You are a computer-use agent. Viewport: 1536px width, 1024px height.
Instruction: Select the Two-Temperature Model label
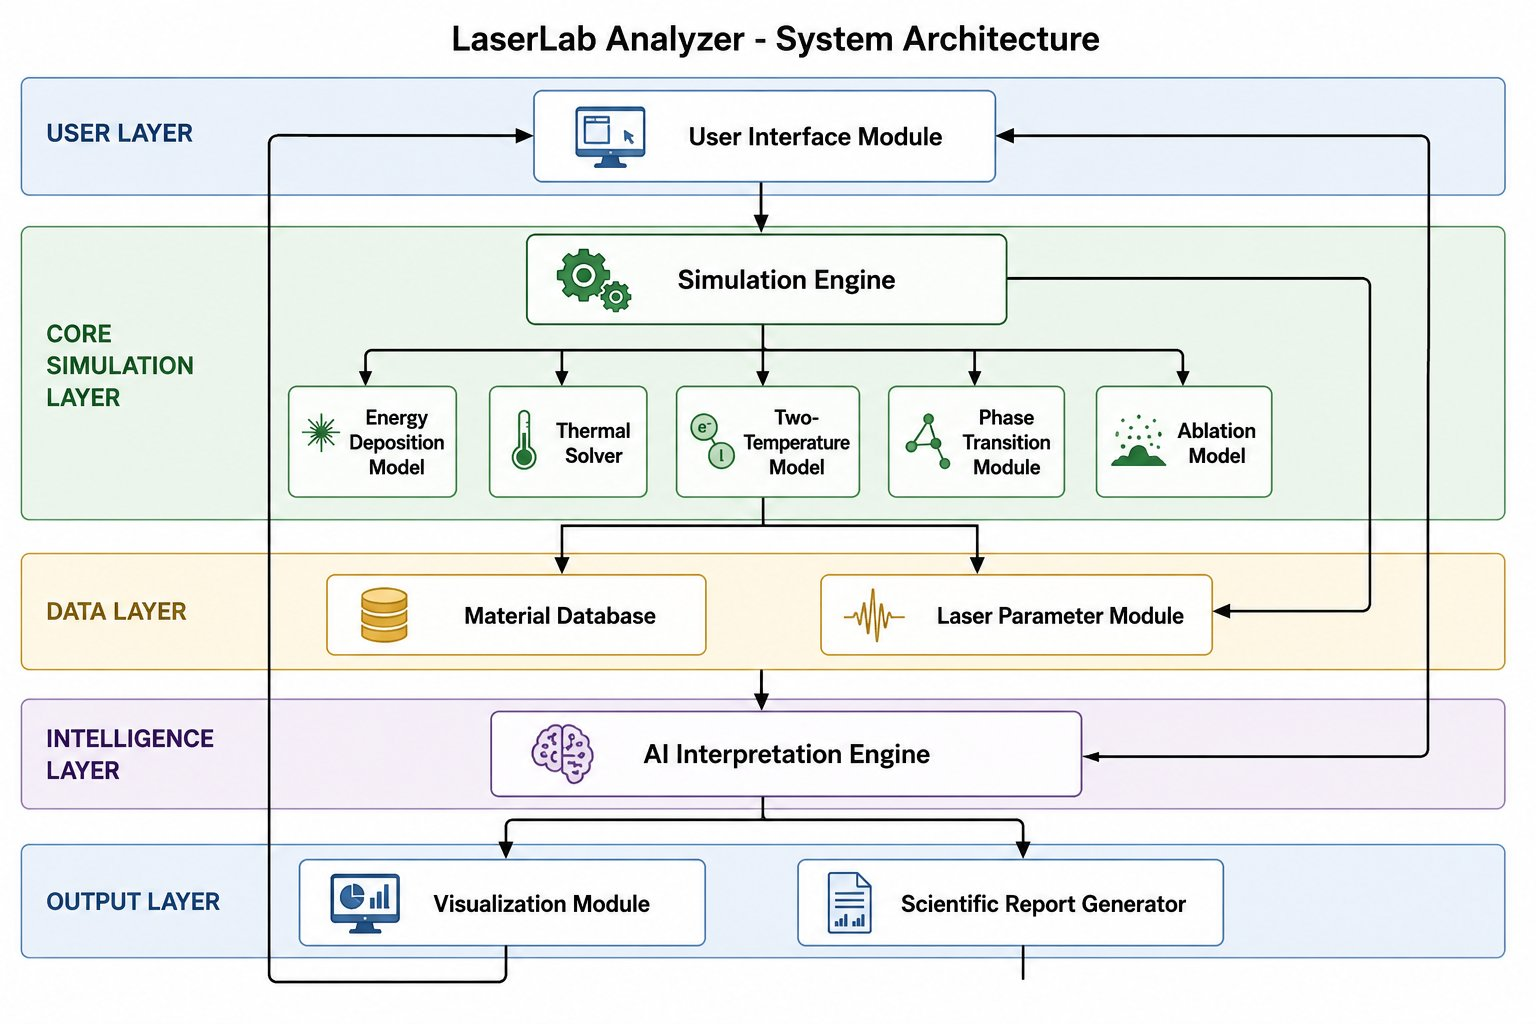[x=796, y=442]
